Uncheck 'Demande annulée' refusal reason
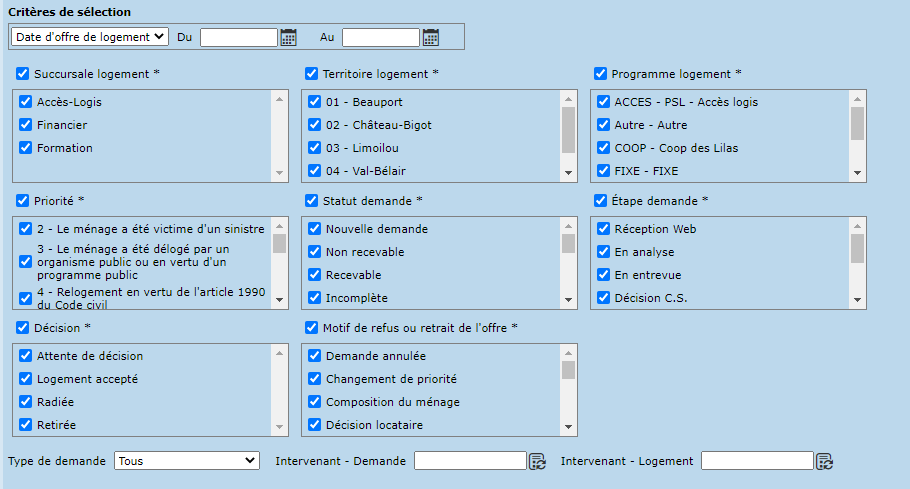This screenshot has width=910, height=489. coord(314,356)
